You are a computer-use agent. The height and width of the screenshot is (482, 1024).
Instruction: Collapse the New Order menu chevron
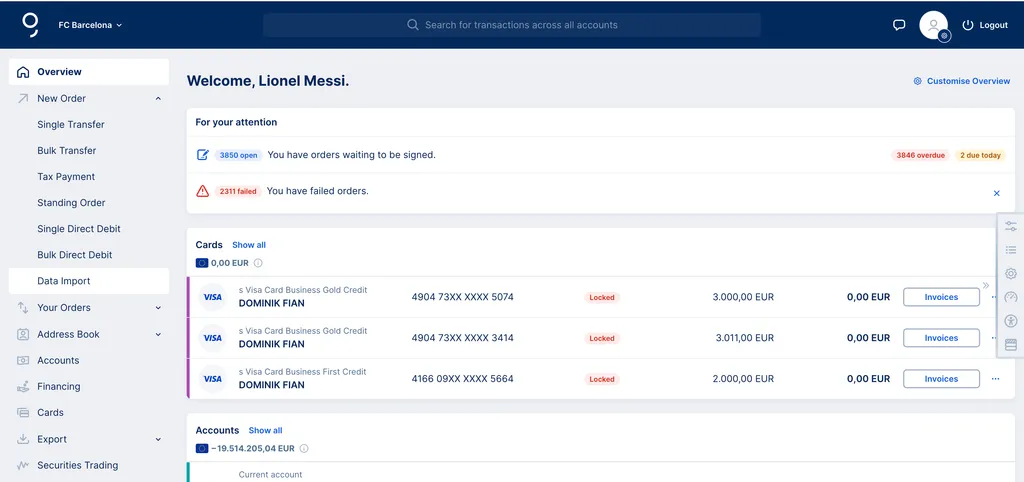point(158,99)
